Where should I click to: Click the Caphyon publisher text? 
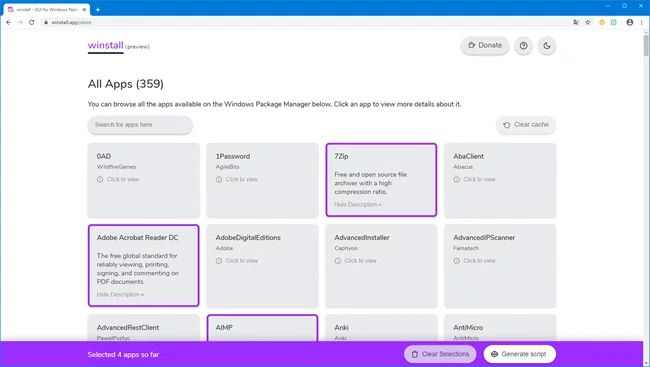(x=346, y=248)
